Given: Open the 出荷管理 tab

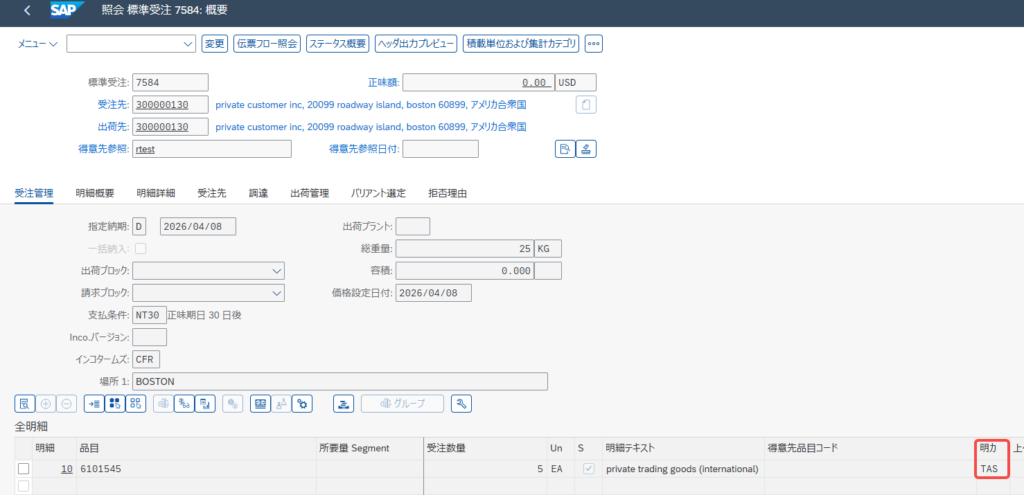Looking at the screenshot, I should pos(309,193).
